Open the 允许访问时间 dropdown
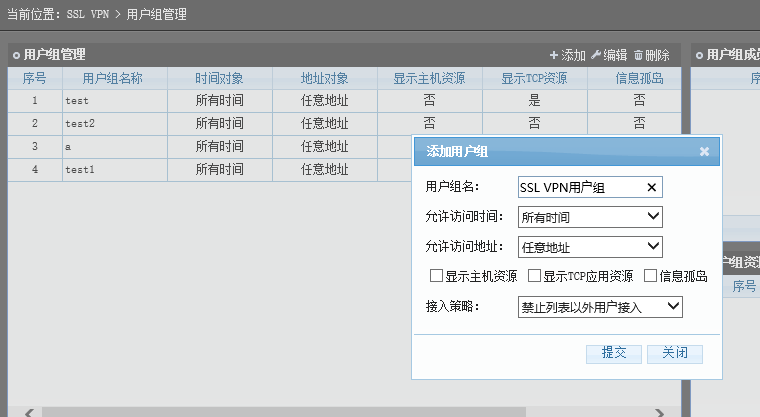This screenshot has width=760, height=417. coord(653,216)
